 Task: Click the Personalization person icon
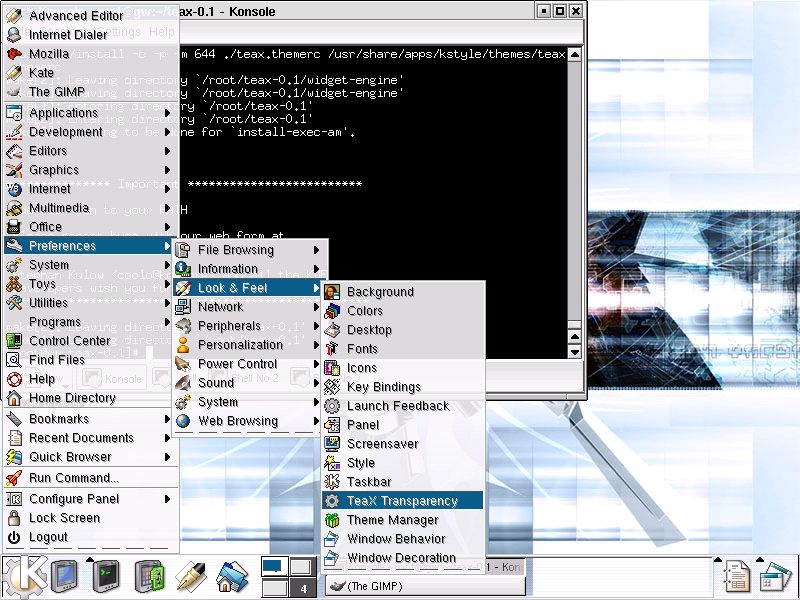click(x=183, y=345)
